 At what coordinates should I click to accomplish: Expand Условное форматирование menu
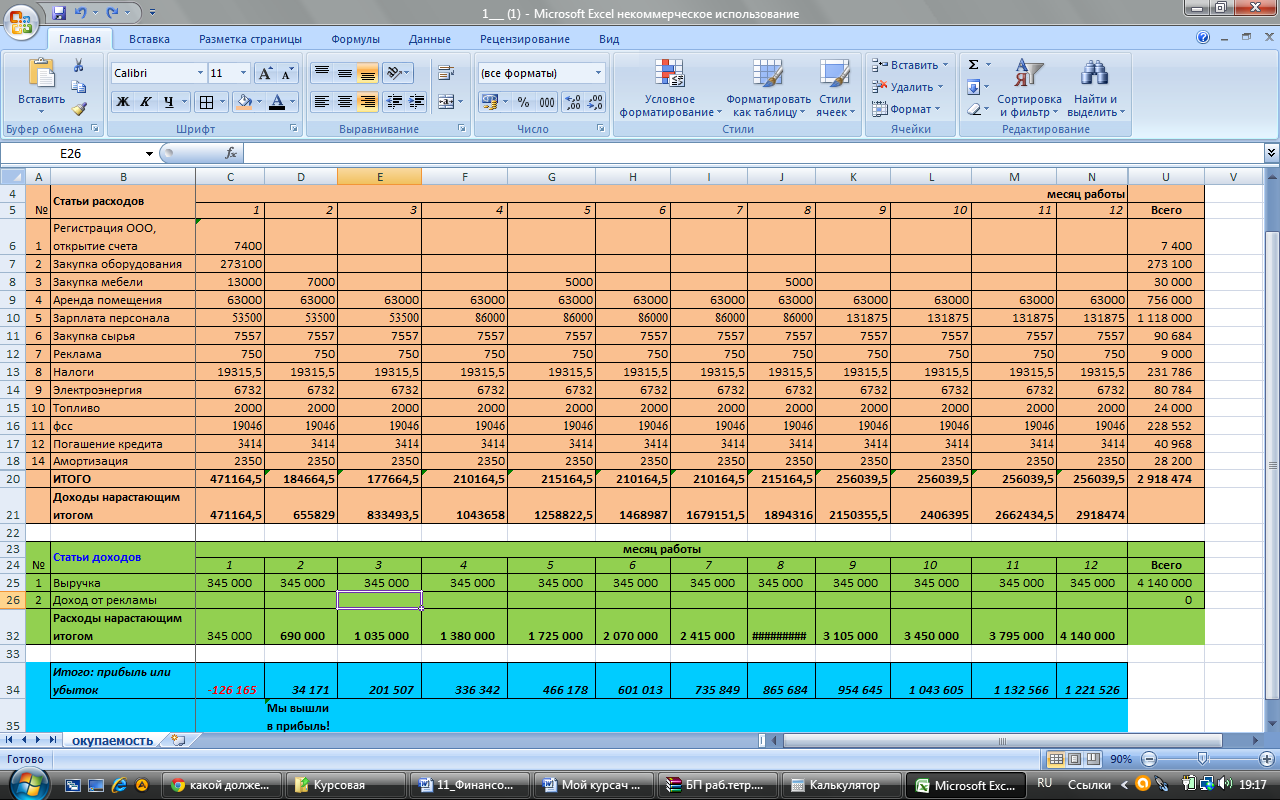(669, 88)
